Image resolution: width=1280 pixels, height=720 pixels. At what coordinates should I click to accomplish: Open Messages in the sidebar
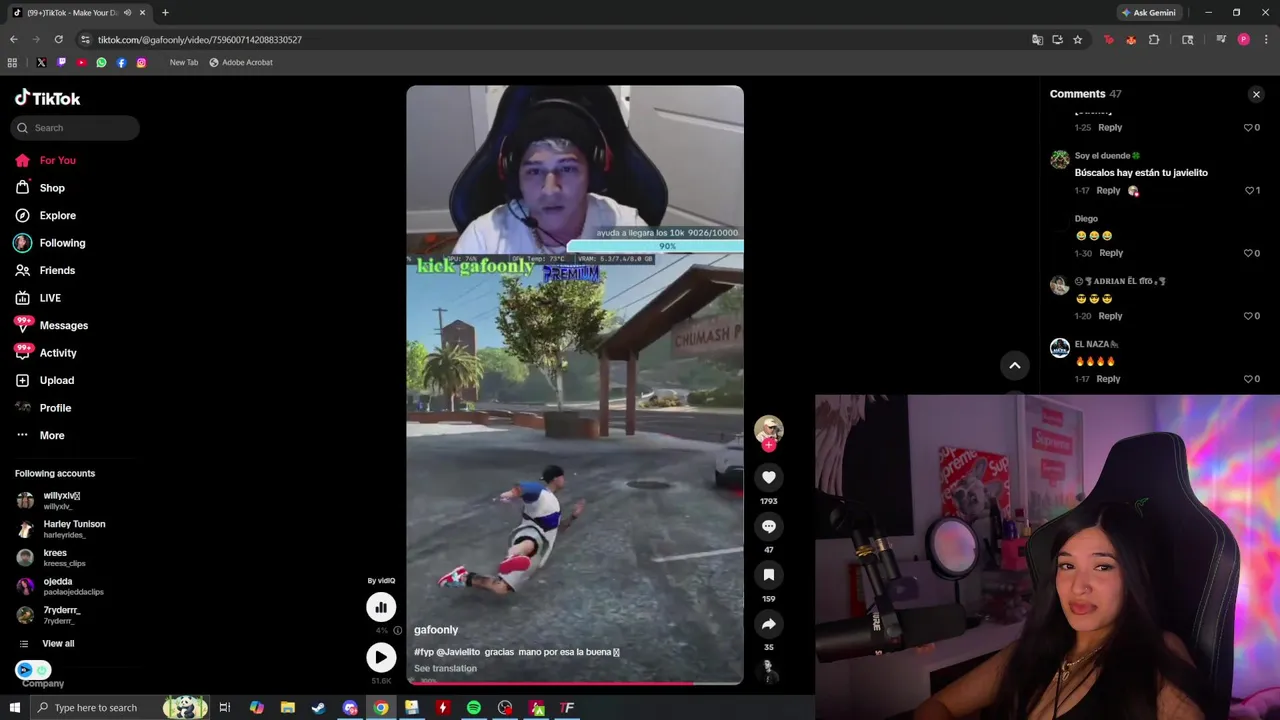tap(51, 325)
